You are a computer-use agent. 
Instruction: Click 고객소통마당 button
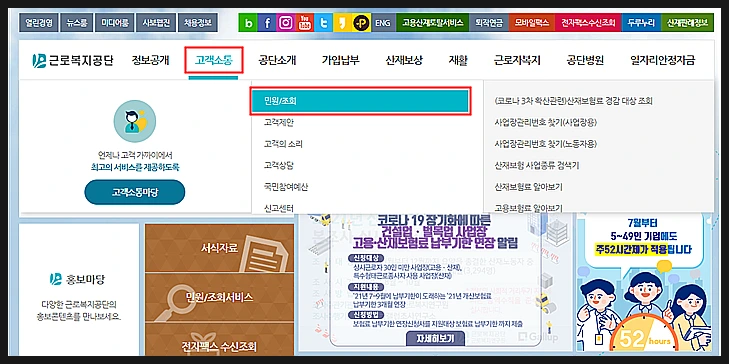coord(135,192)
